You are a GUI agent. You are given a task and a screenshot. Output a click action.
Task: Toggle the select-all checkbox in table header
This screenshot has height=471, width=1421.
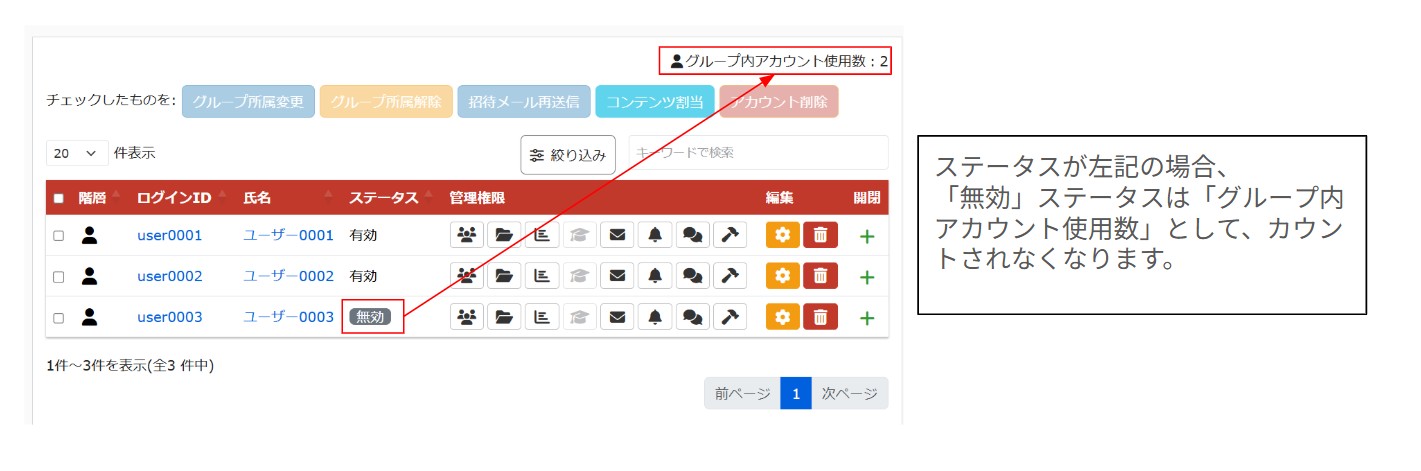[x=58, y=198]
